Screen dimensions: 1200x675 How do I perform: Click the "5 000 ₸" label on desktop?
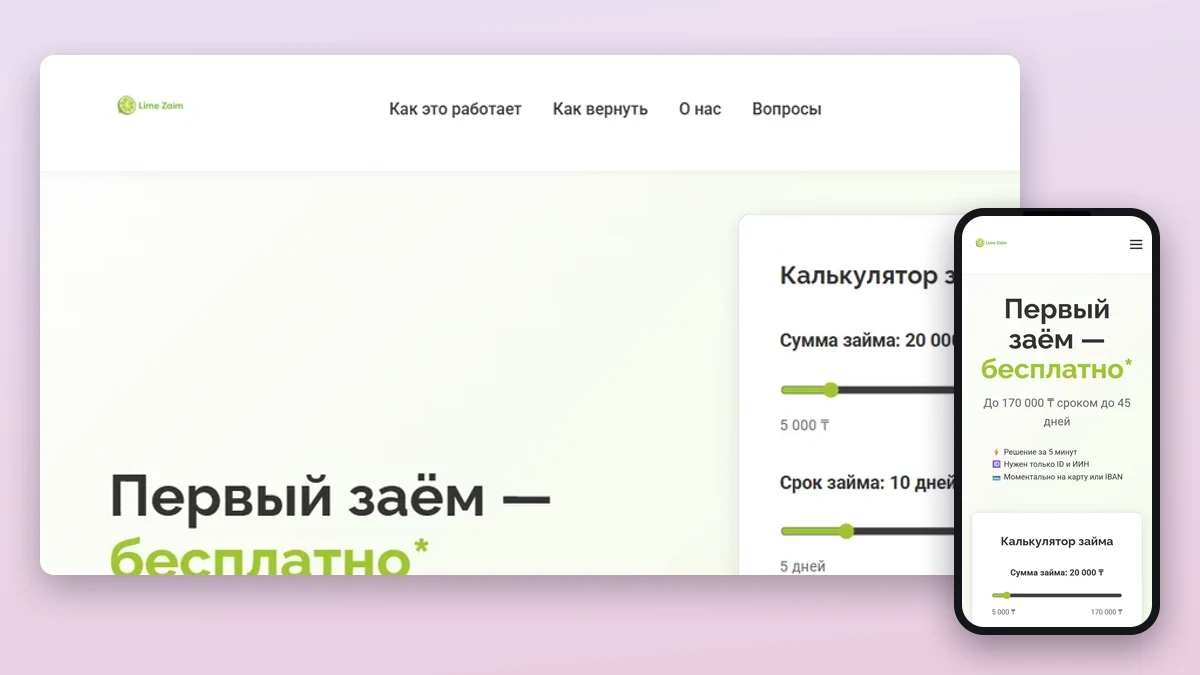[x=805, y=425]
